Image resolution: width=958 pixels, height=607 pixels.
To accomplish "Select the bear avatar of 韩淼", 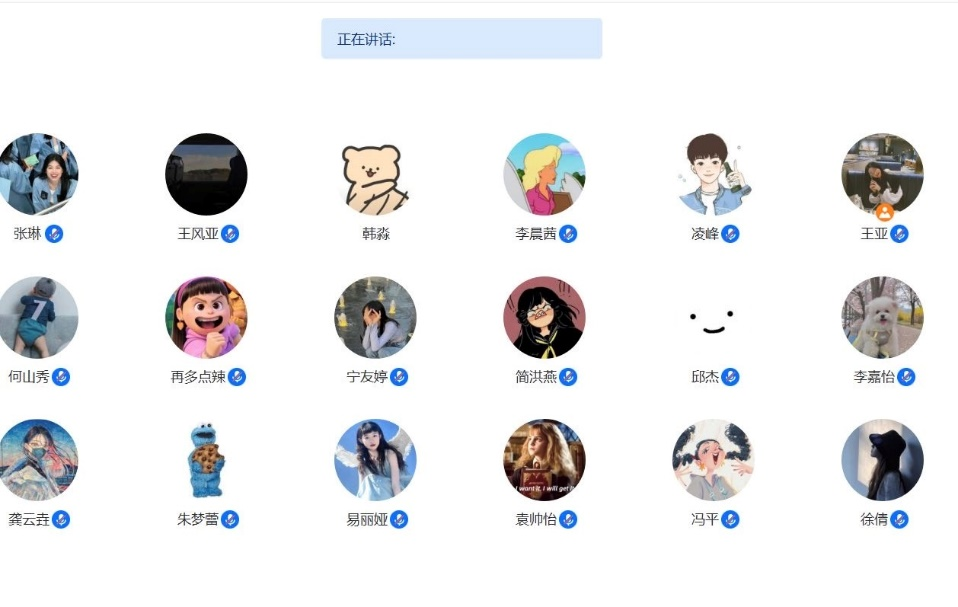I will coord(375,175).
